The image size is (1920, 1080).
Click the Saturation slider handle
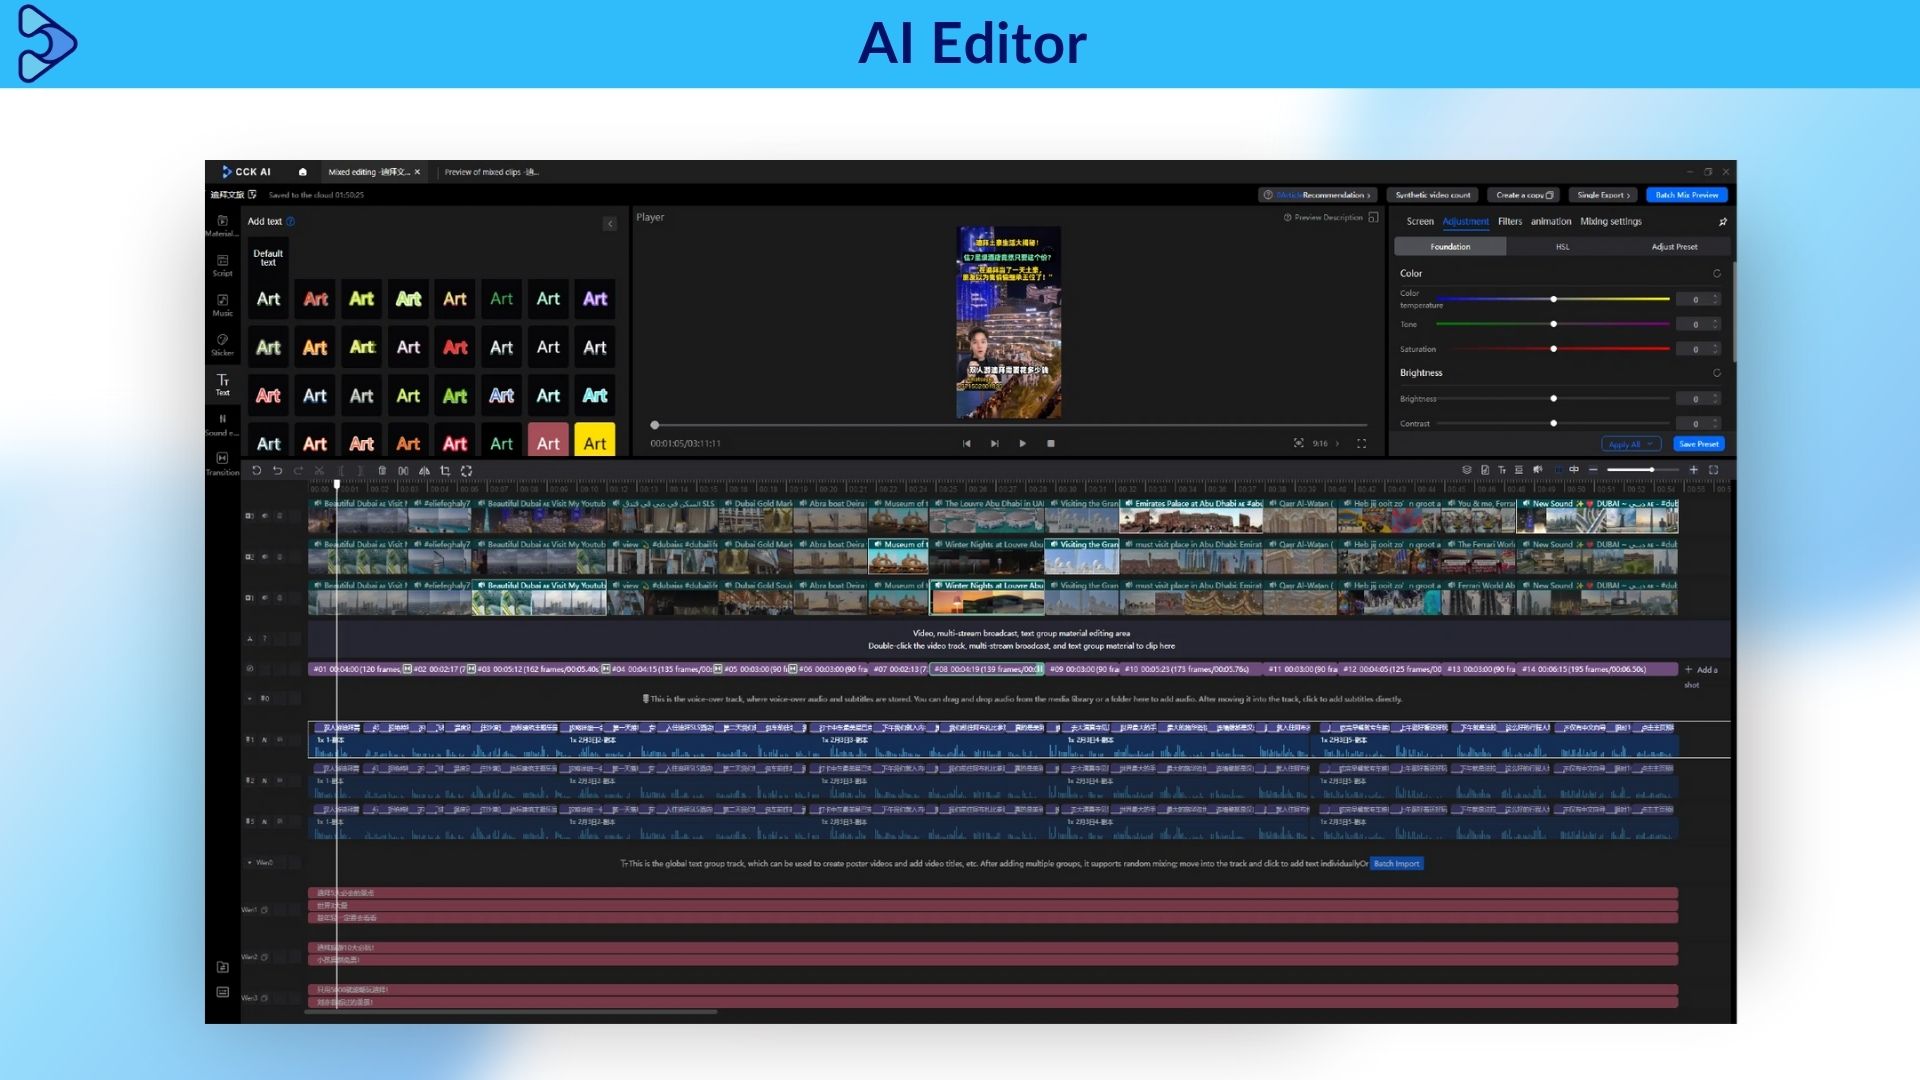tap(1553, 349)
